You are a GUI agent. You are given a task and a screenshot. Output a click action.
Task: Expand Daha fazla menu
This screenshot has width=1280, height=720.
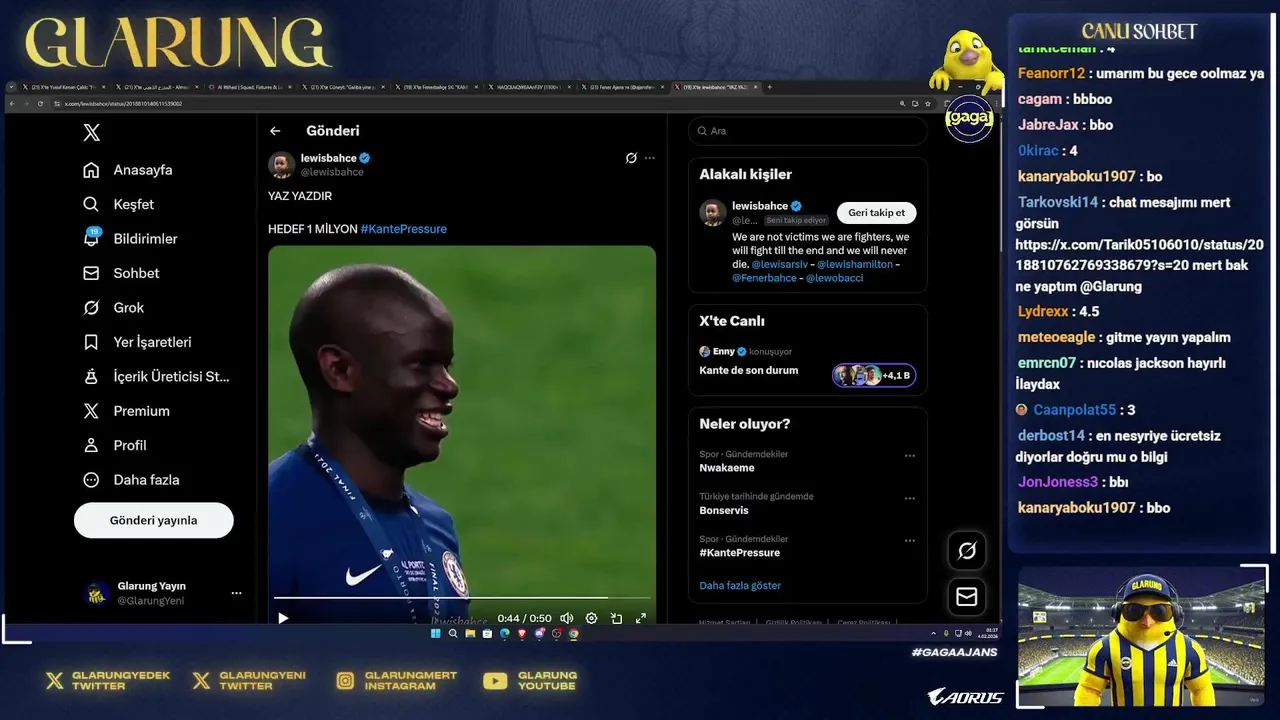click(x=131, y=480)
